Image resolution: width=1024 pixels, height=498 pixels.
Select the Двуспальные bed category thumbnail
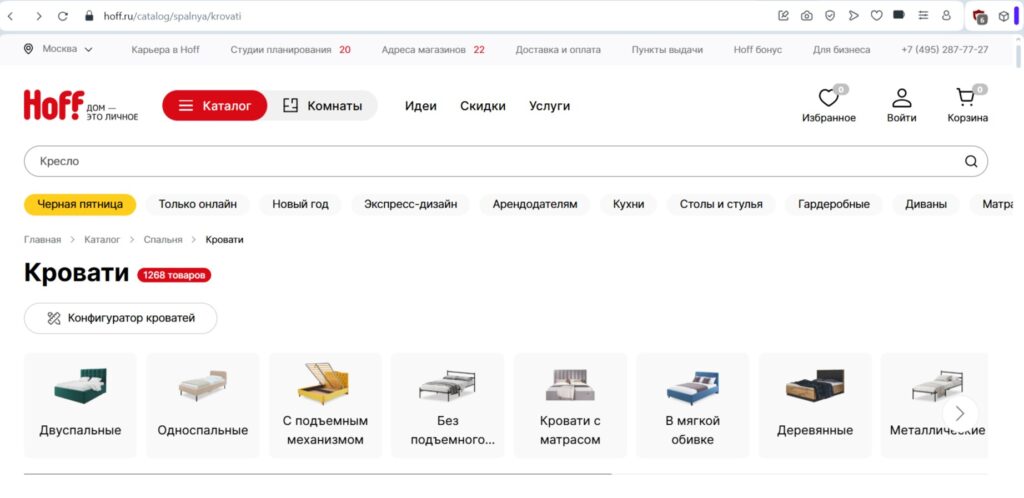(x=81, y=405)
